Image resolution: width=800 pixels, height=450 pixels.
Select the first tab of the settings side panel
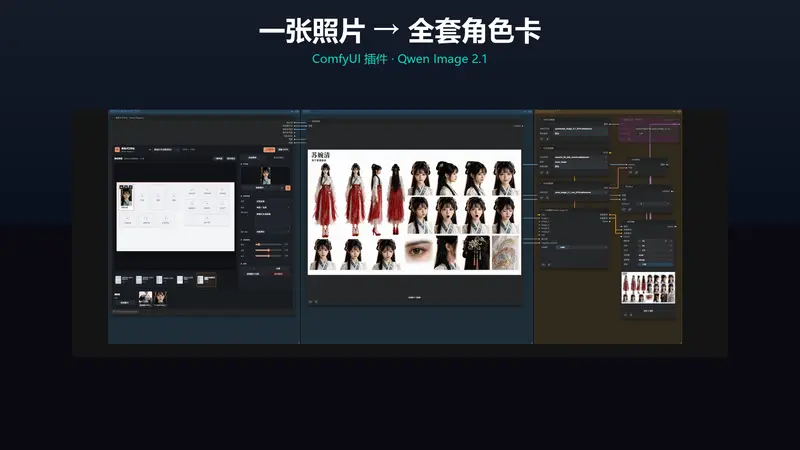coord(253,158)
